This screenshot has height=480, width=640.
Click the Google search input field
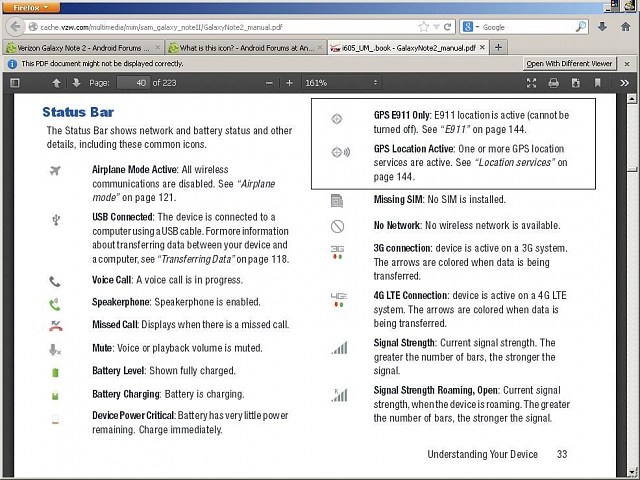[527, 27]
